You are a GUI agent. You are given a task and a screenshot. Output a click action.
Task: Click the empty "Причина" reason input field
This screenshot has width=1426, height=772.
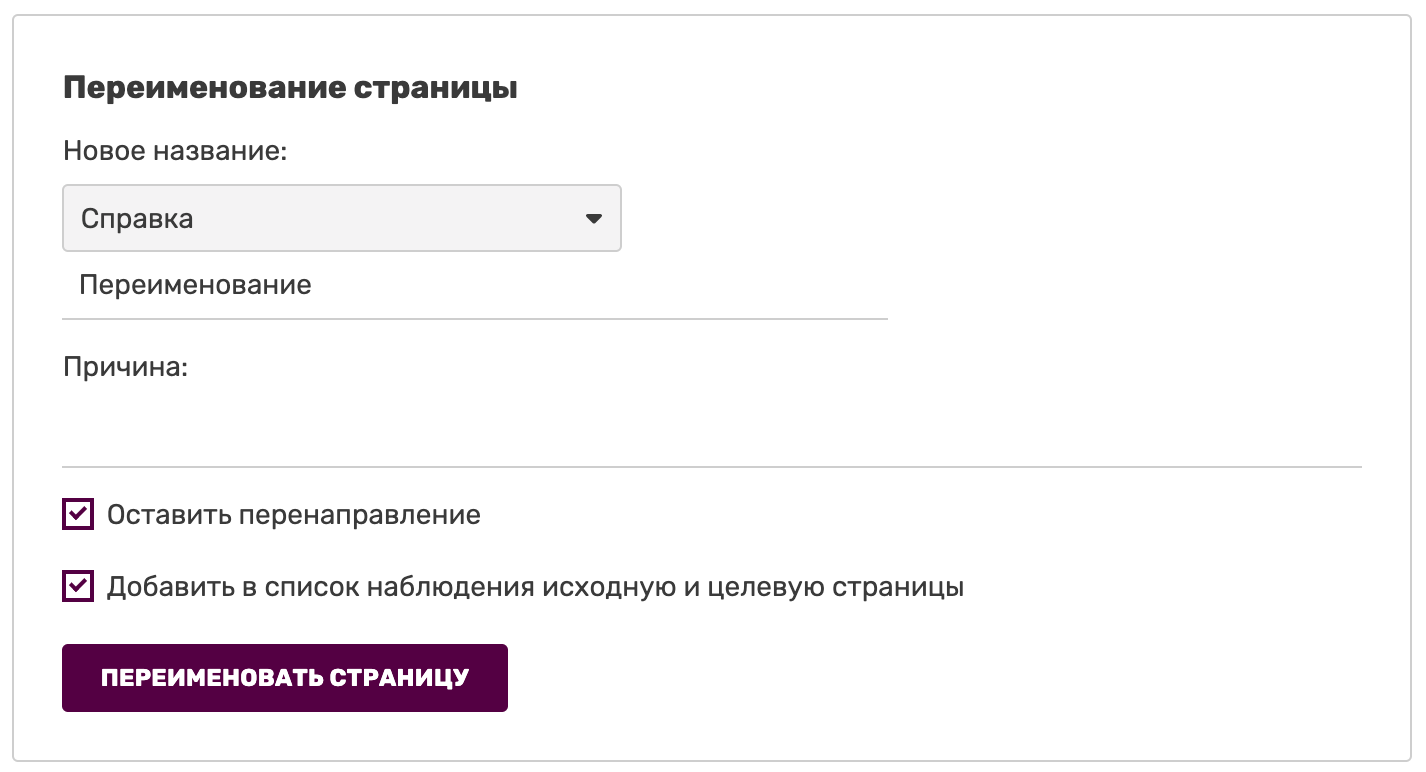(x=711, y=435)
